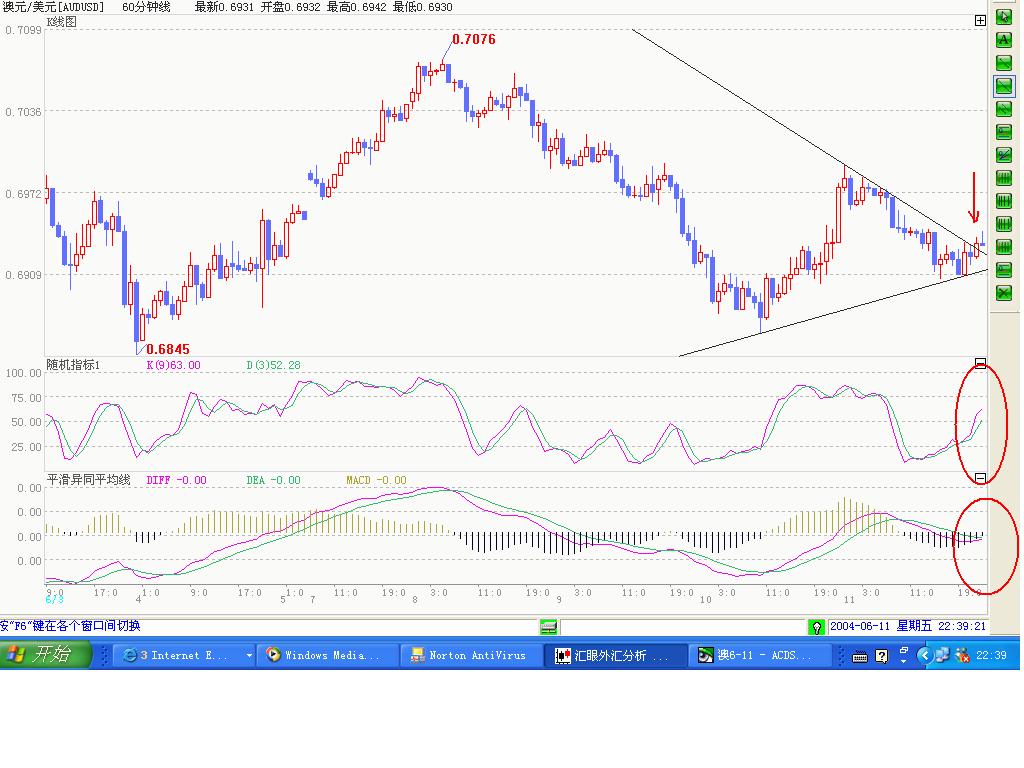Expand the K线图 panel with the plus box

pos(980,21)
